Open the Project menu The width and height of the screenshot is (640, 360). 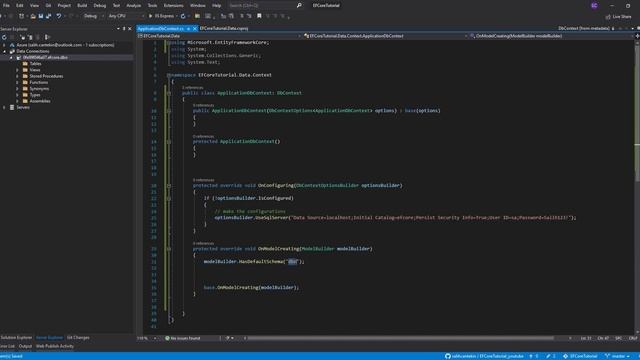pos(64,6)
